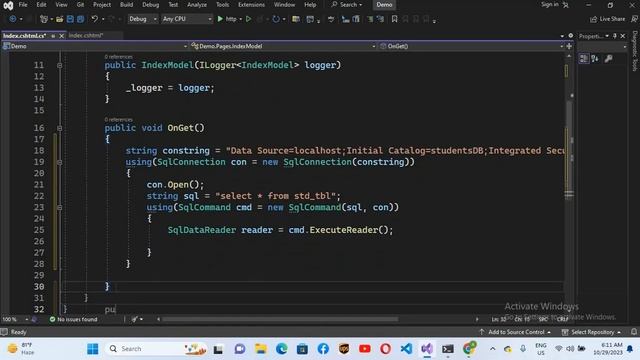Screen dimensions: 640x360
Task: Close the Index.cshtml.cs tab
Action: [62, 36]
